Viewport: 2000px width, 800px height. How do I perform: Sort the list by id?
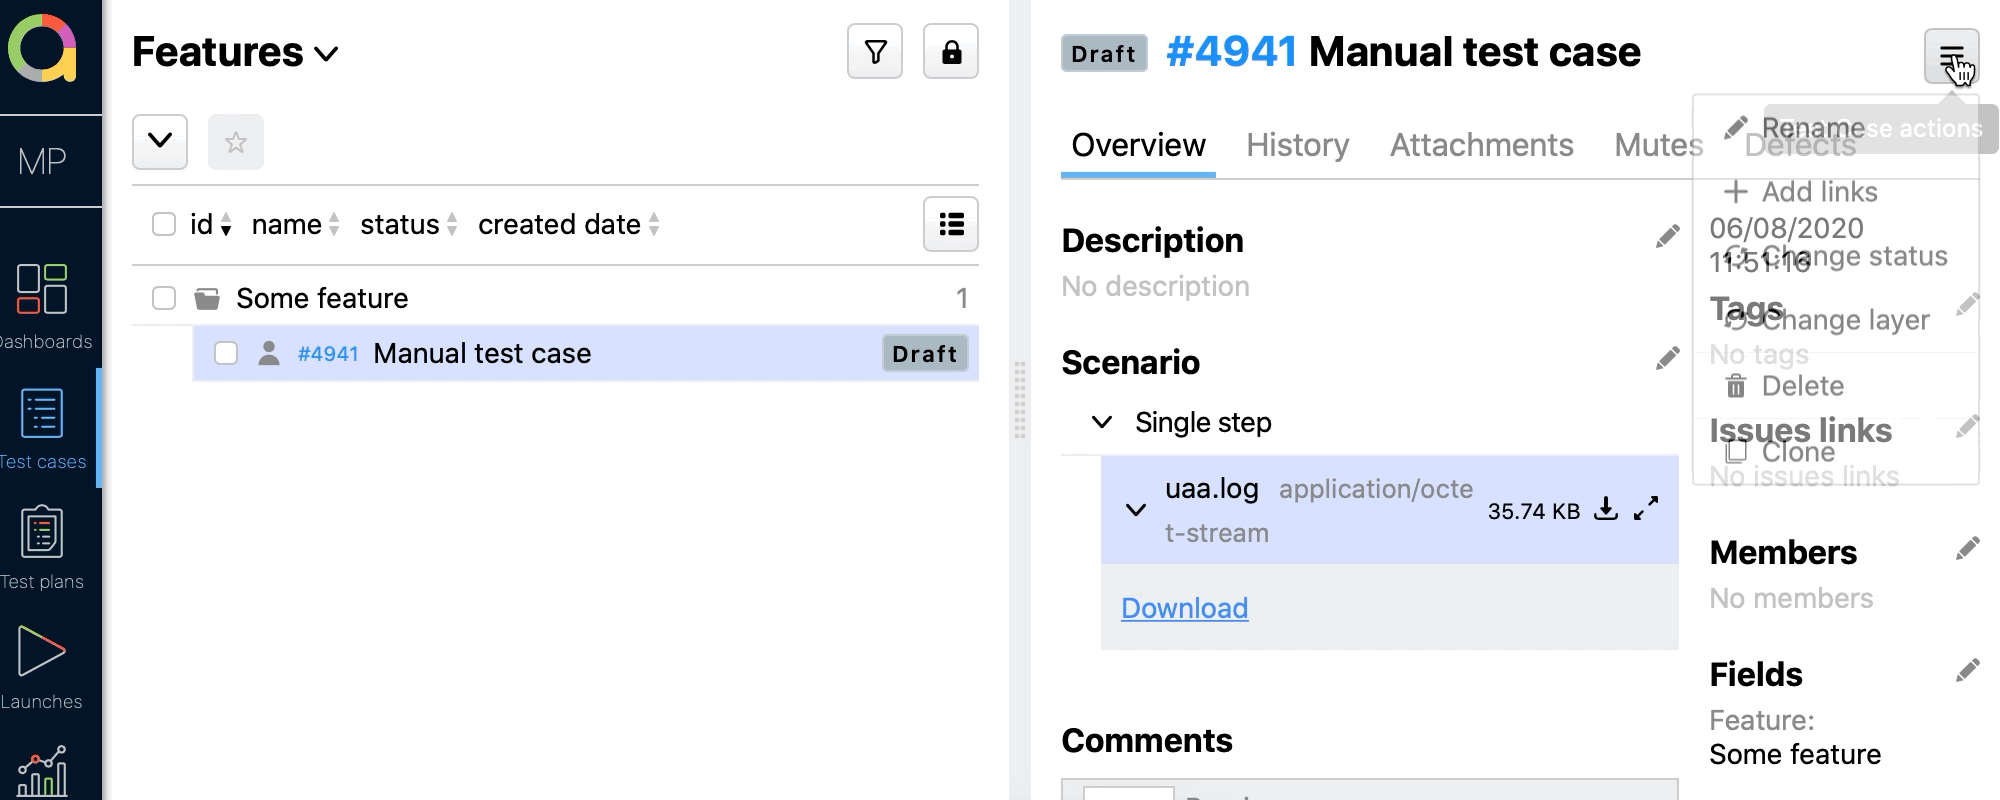[x=211, y=225]
